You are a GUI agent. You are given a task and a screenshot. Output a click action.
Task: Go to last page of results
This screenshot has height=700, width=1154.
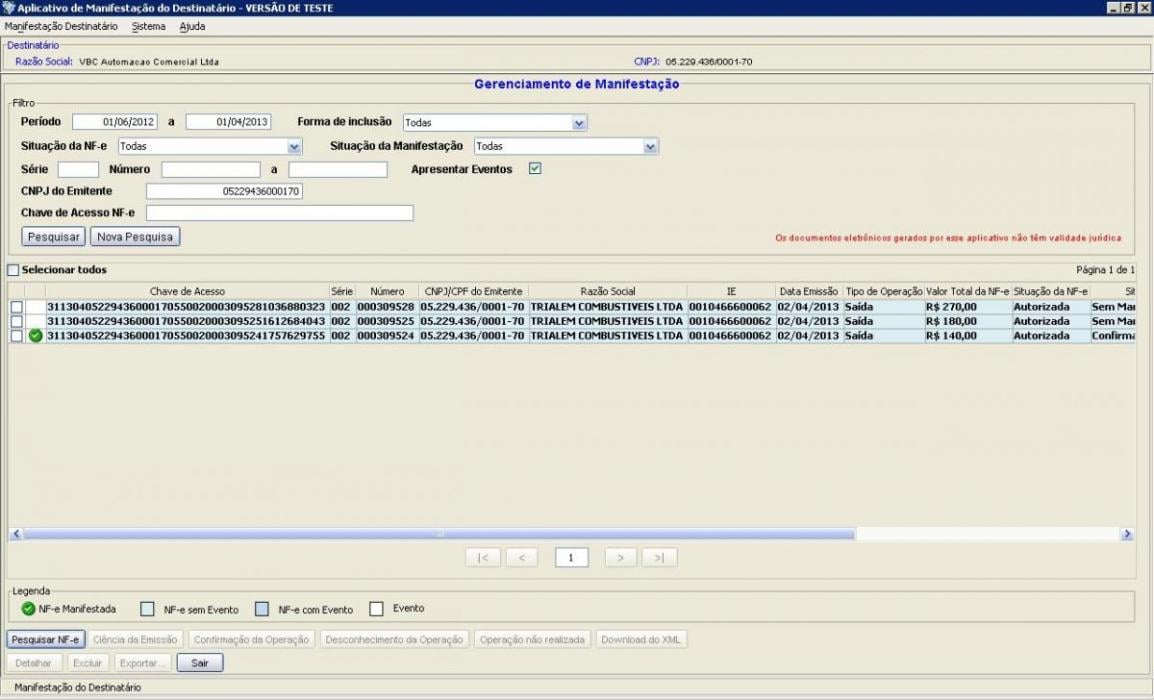[x=659, y=558]
